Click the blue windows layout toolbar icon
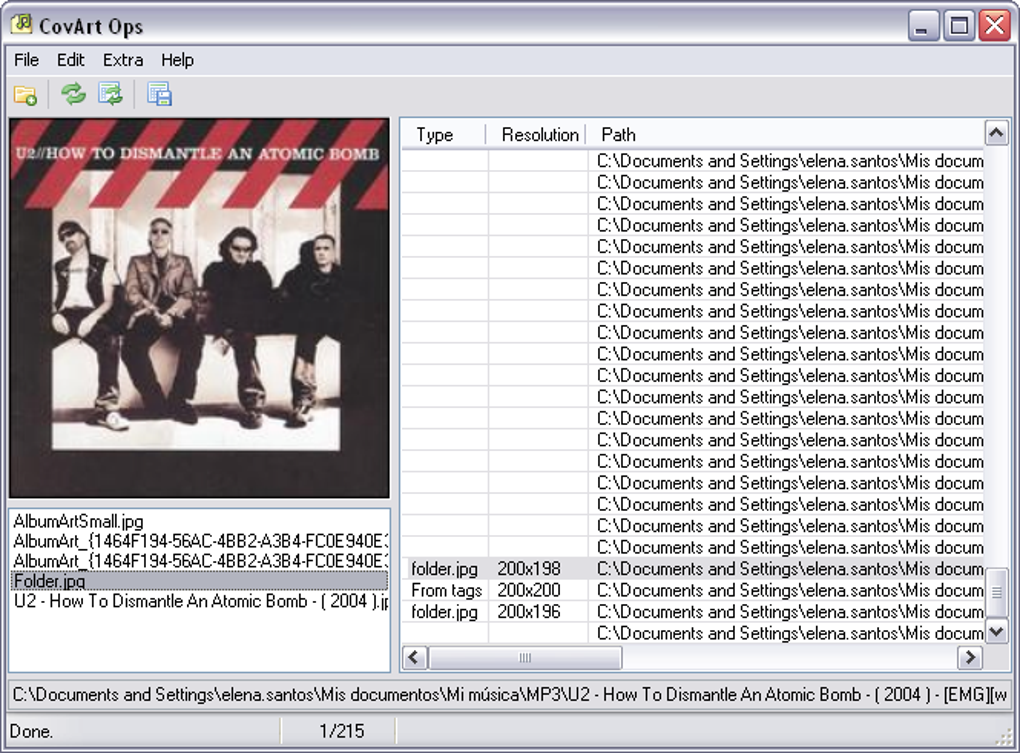The width and height of the screenshot is (1020, 753). [x=159, y=94]
